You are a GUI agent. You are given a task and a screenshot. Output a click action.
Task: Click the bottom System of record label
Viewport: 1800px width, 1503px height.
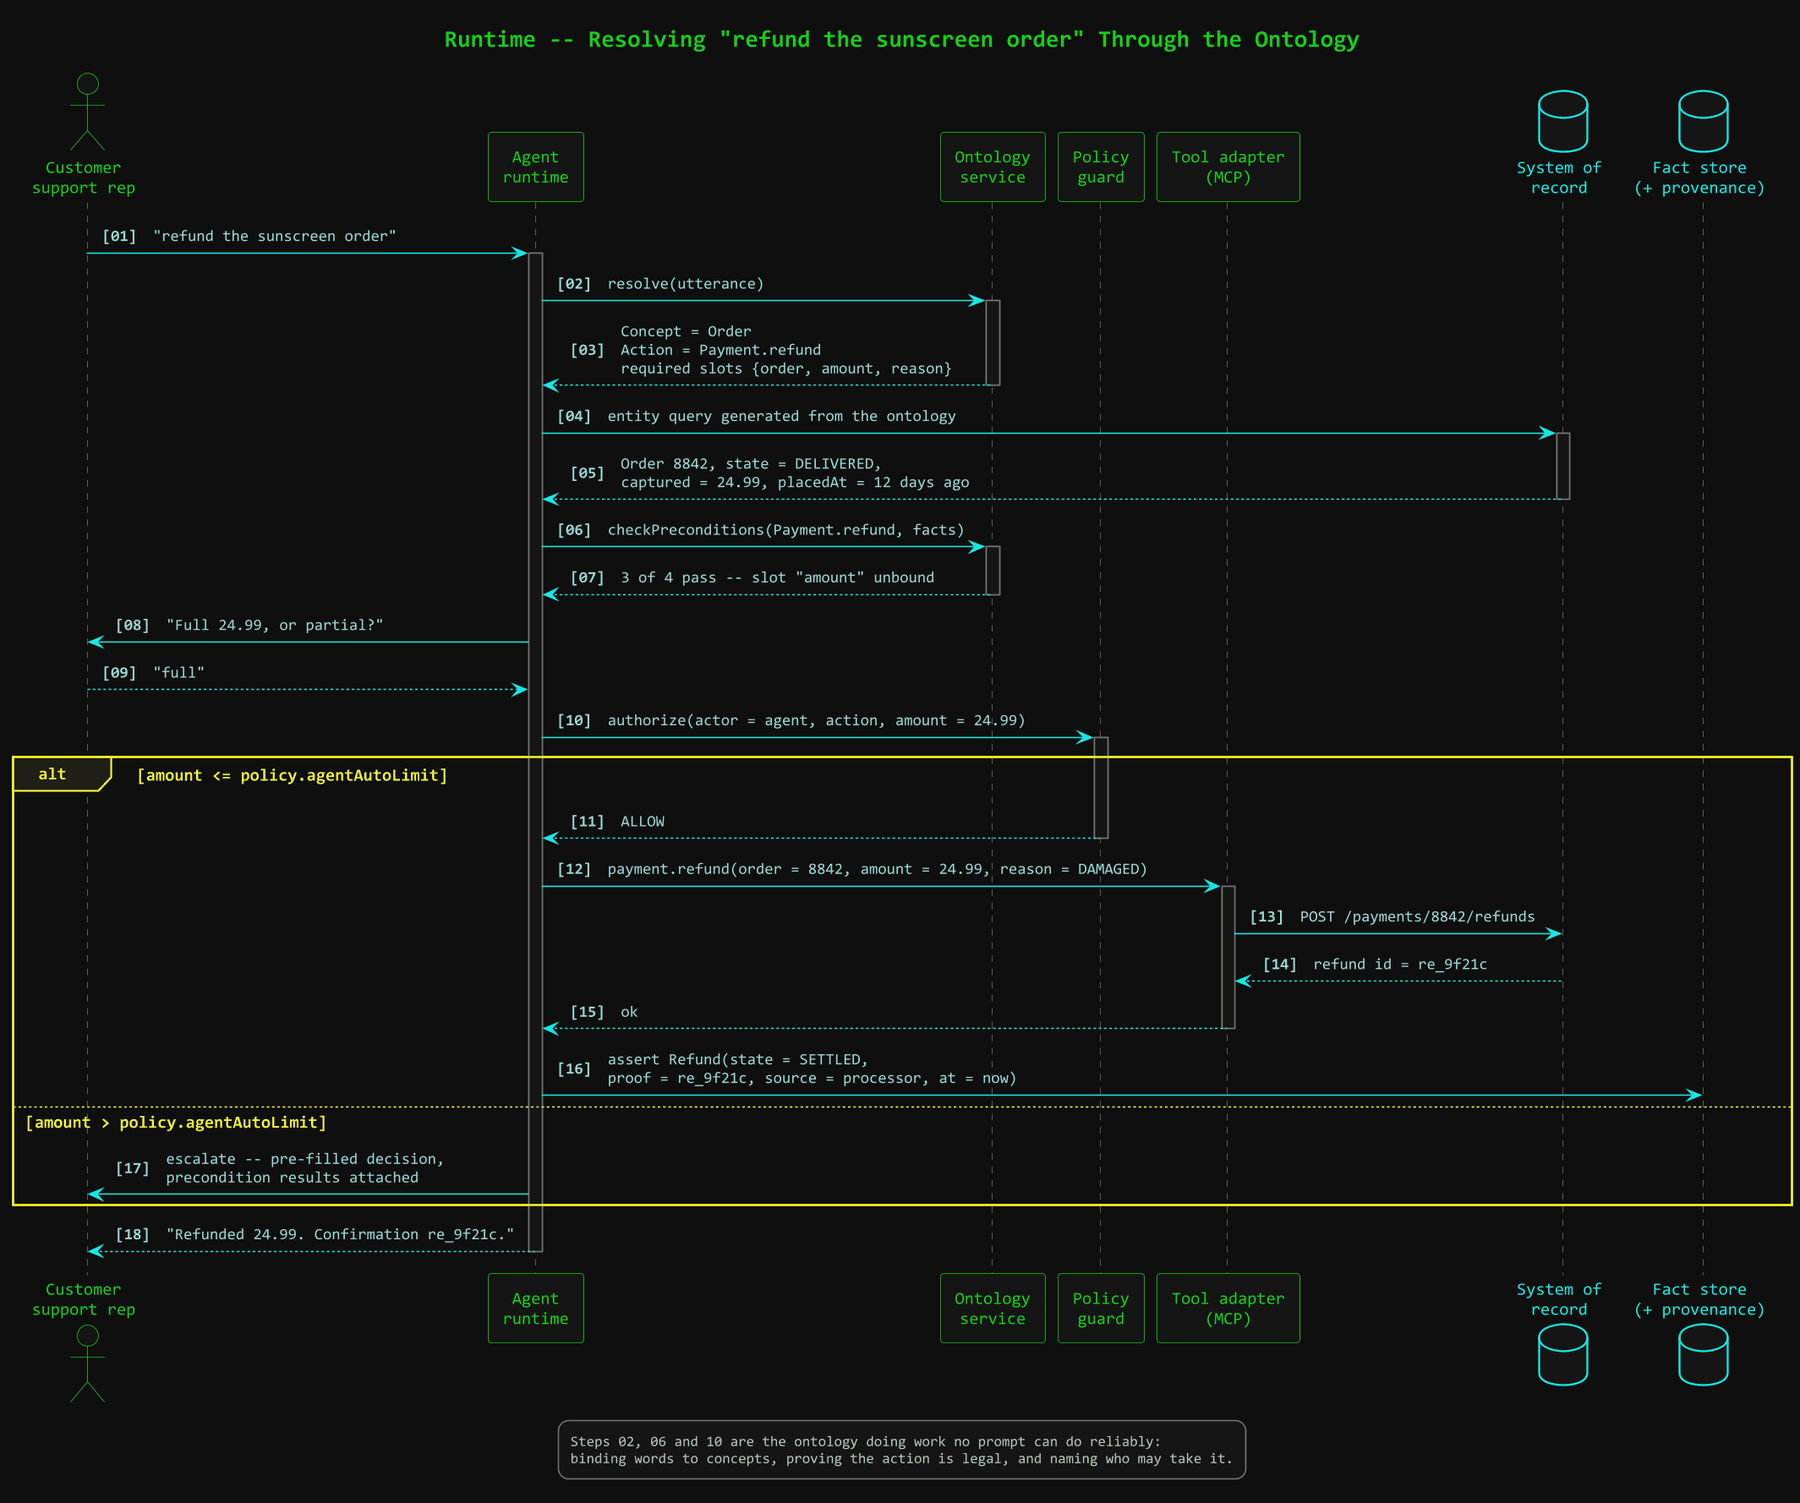(x=1559, y=1300)
